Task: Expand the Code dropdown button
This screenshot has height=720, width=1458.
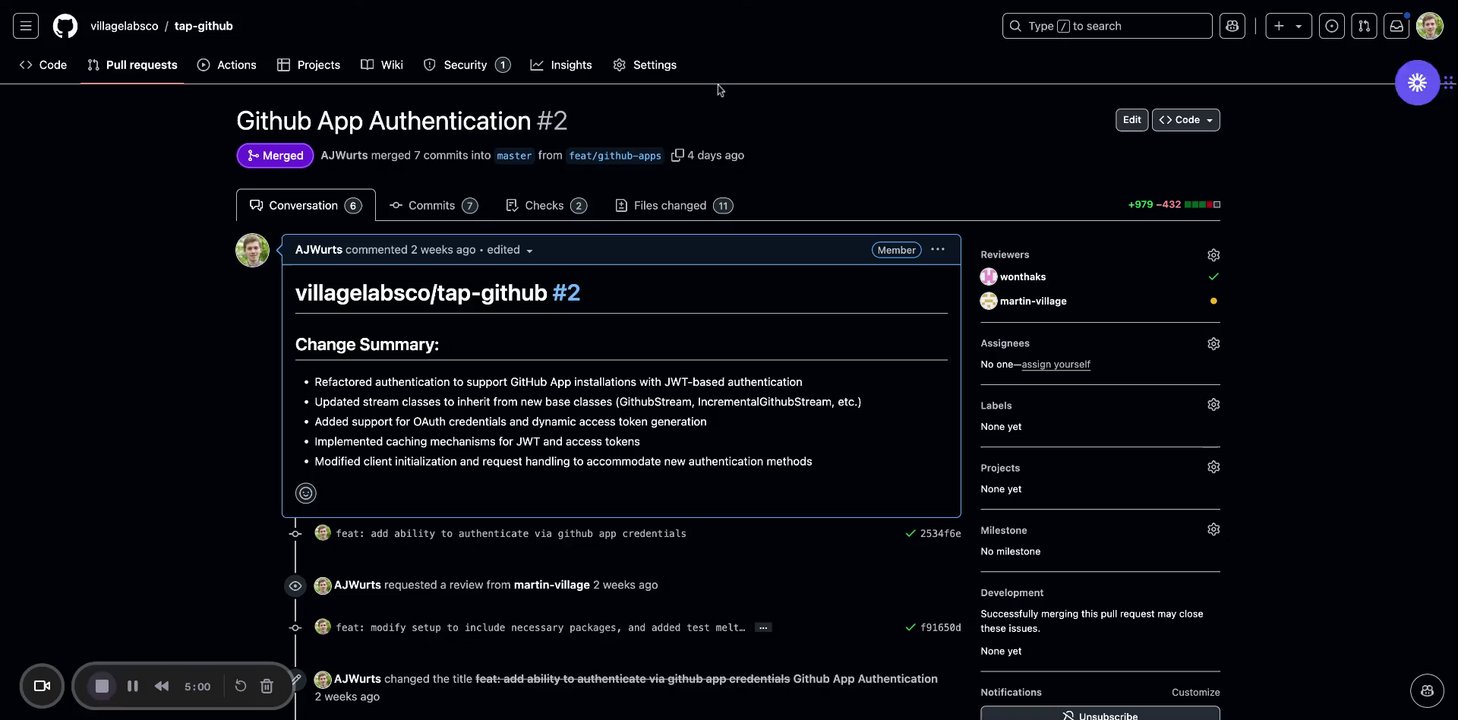Action: [1186, 120]
